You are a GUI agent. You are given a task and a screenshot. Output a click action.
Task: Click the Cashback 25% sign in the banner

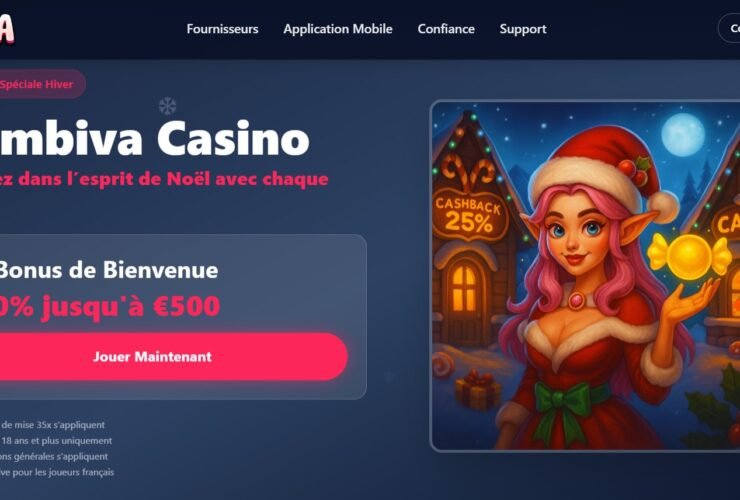pyautogui.click(x=468, y=214)
